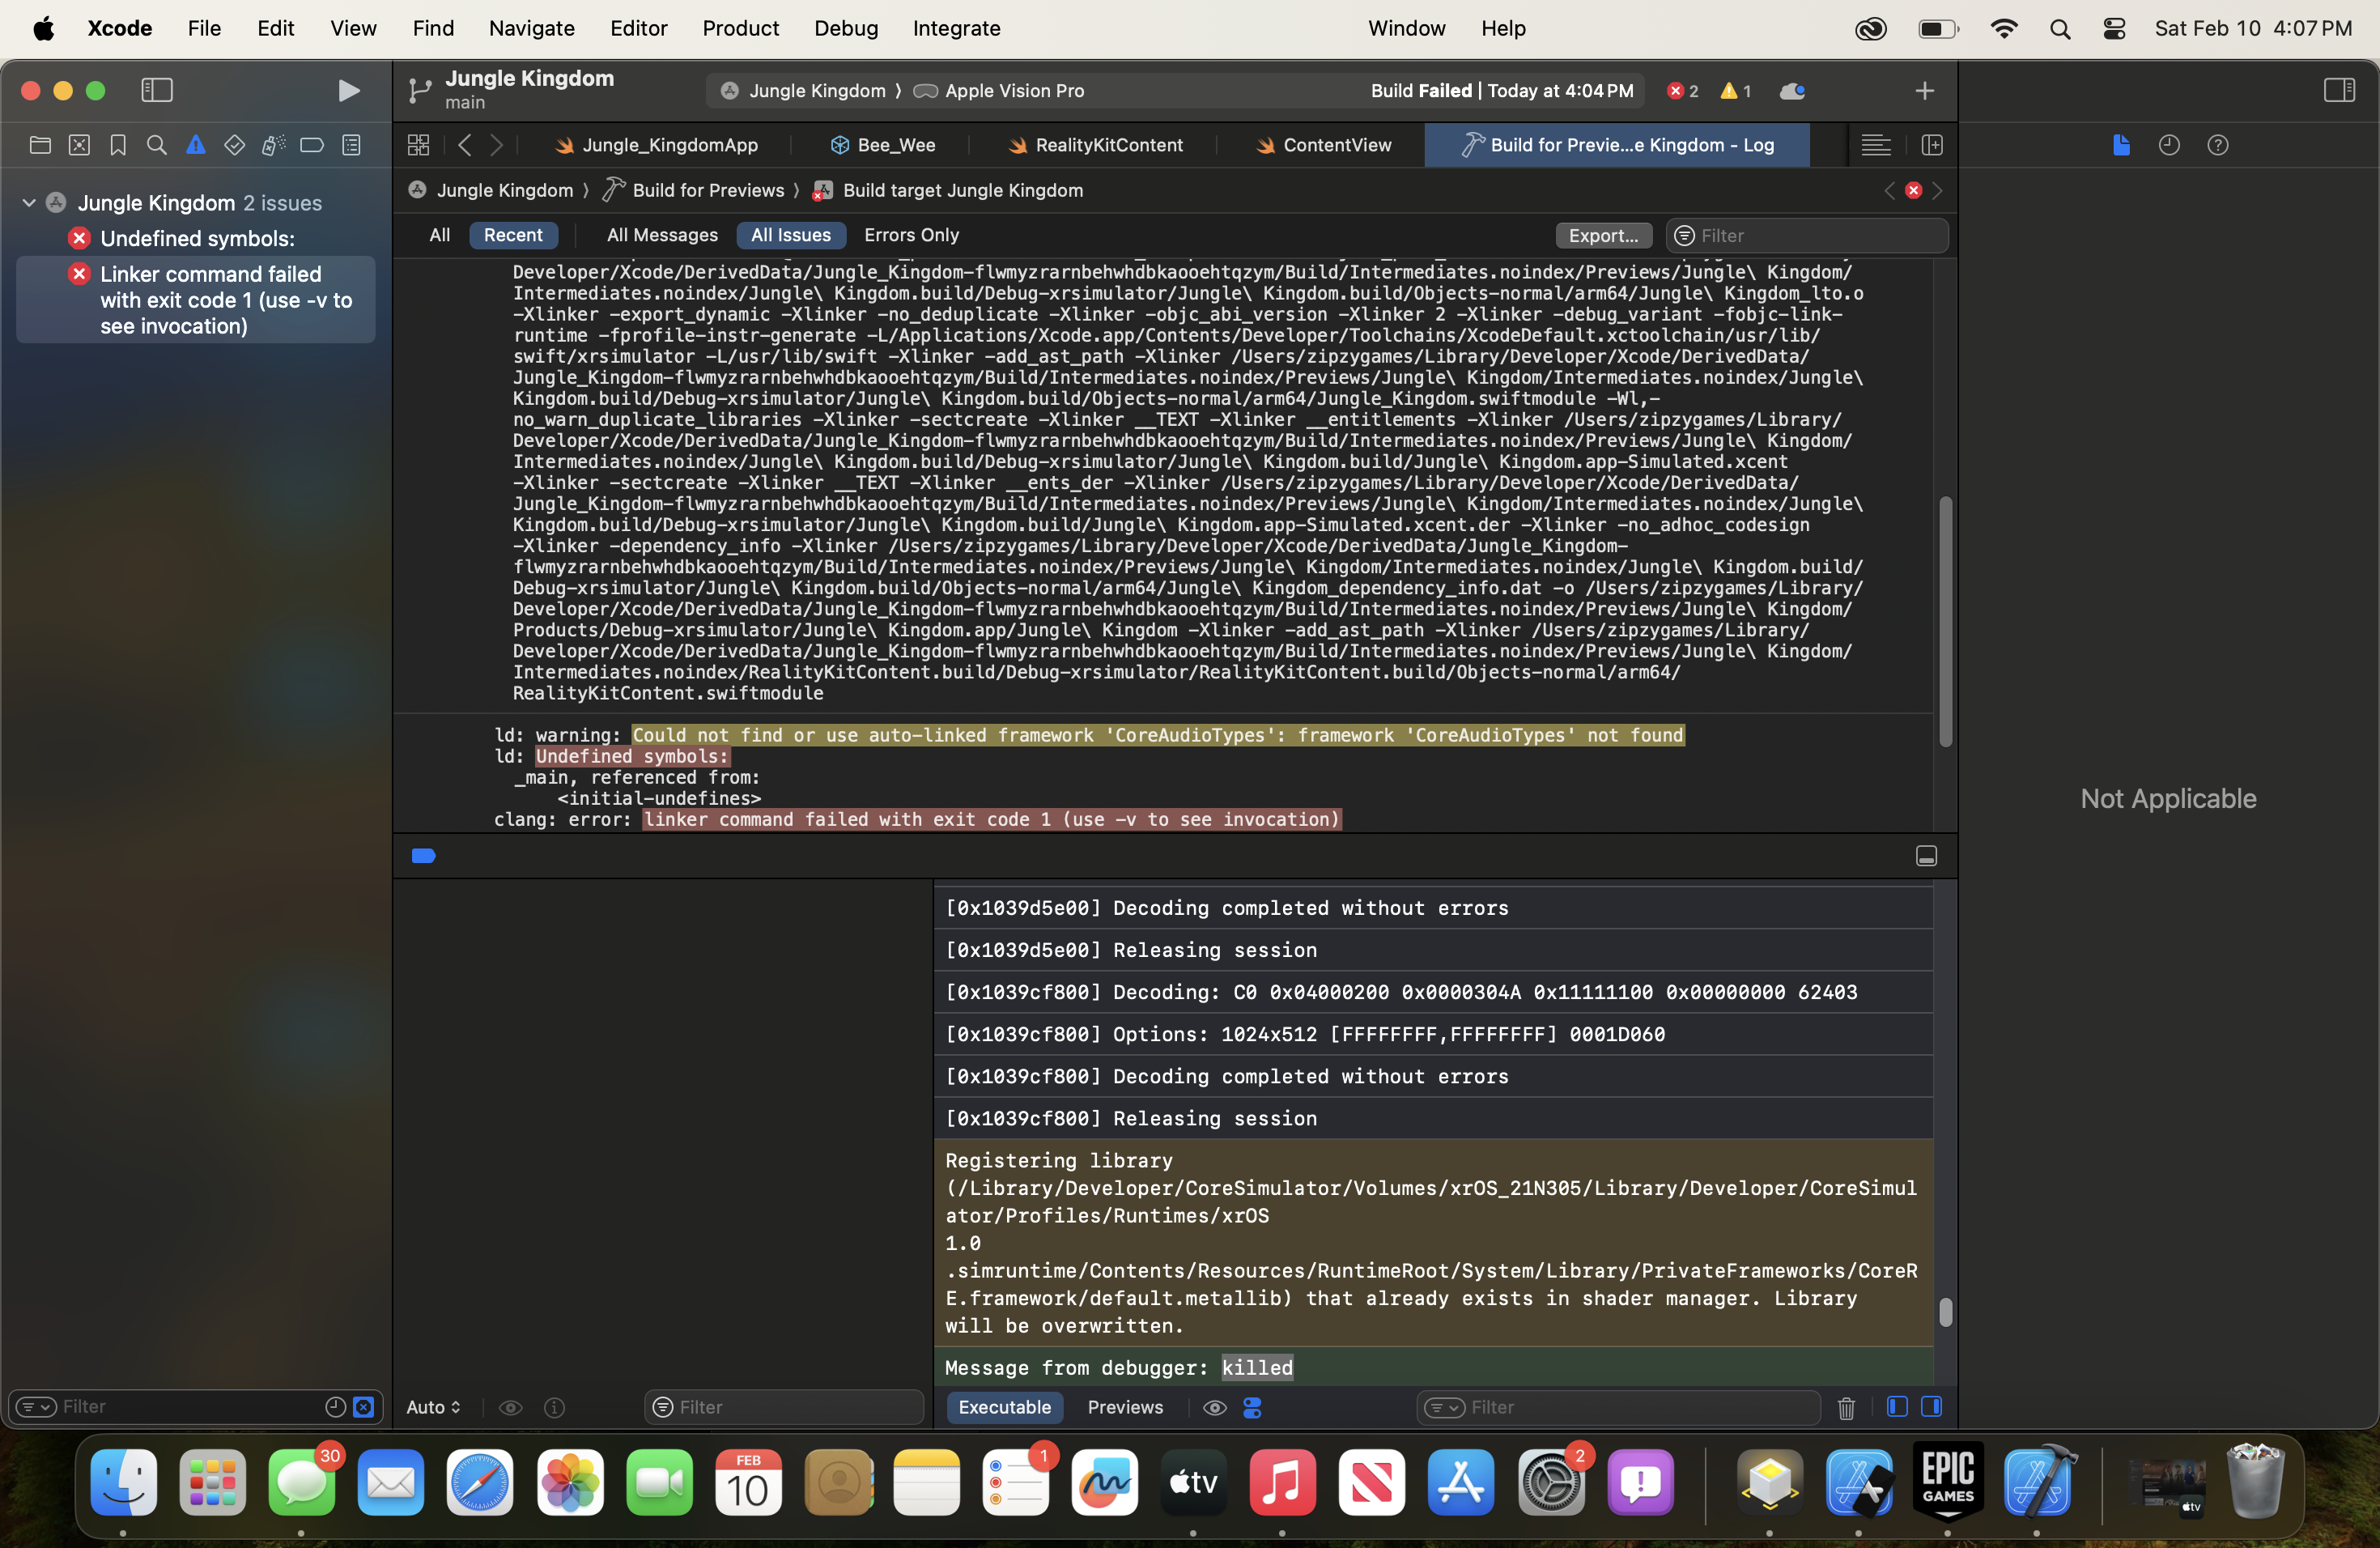
Task: Click the build log vertical scrollbar
Action: tap(1945, 620)
